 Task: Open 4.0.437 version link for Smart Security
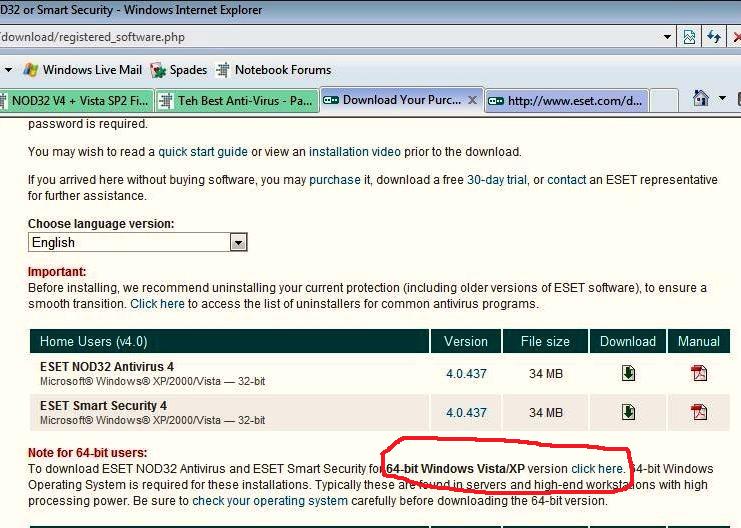[x=466, y=413]
